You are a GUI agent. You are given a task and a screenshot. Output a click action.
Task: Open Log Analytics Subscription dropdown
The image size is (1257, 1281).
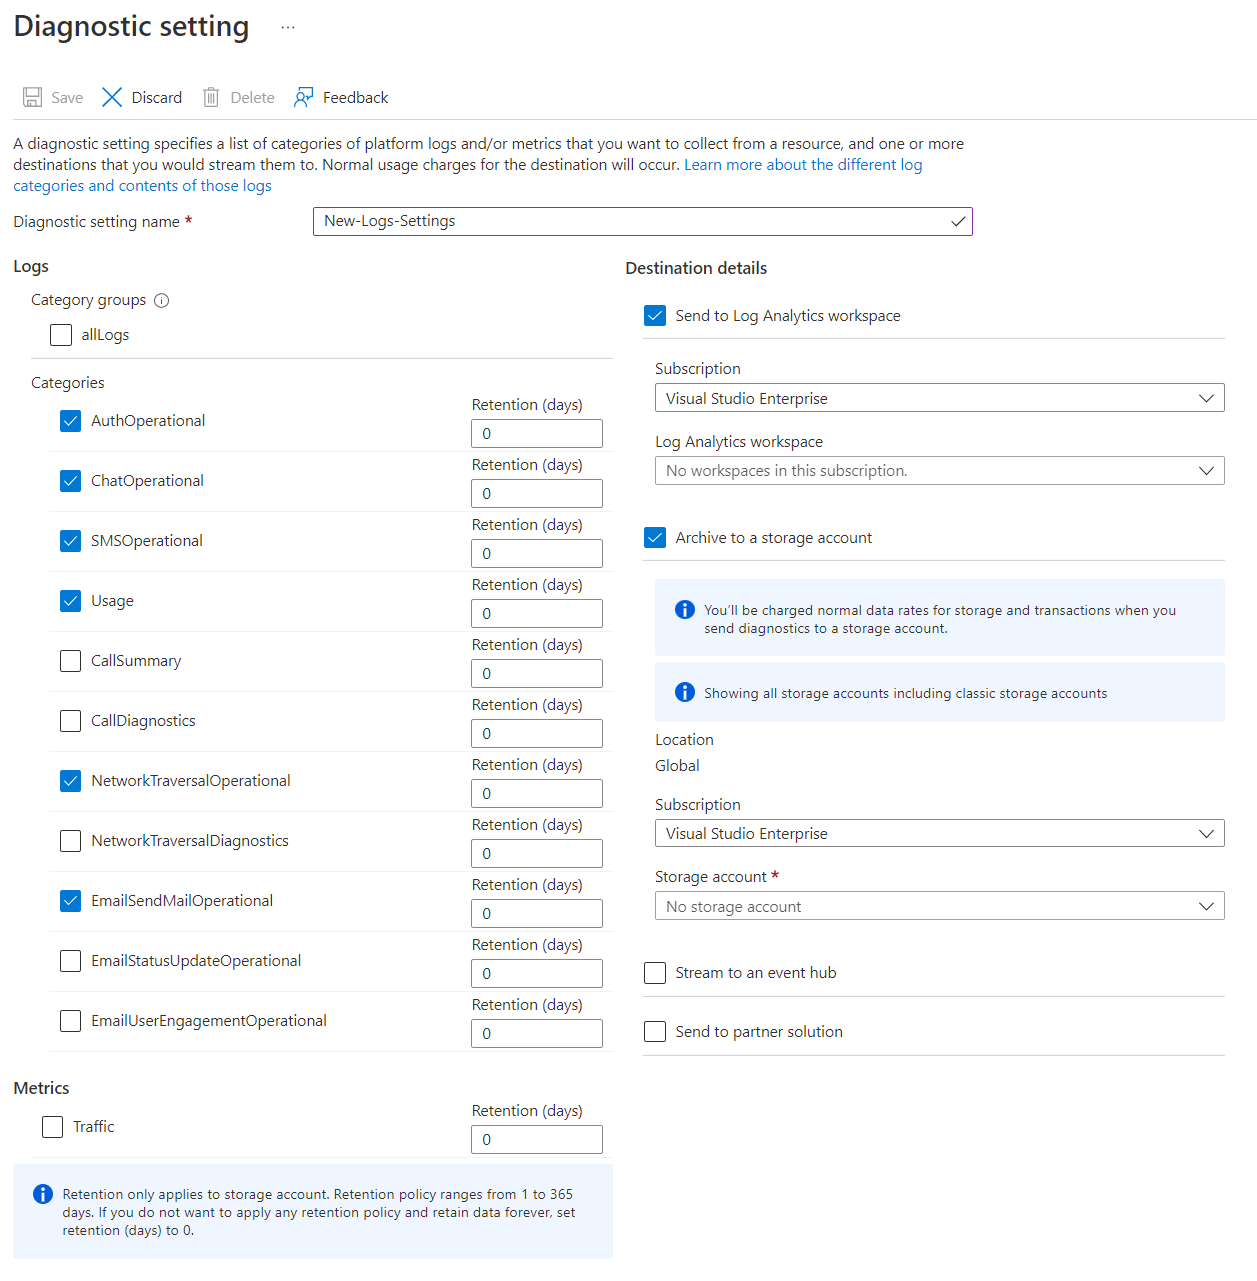[939, 398]
